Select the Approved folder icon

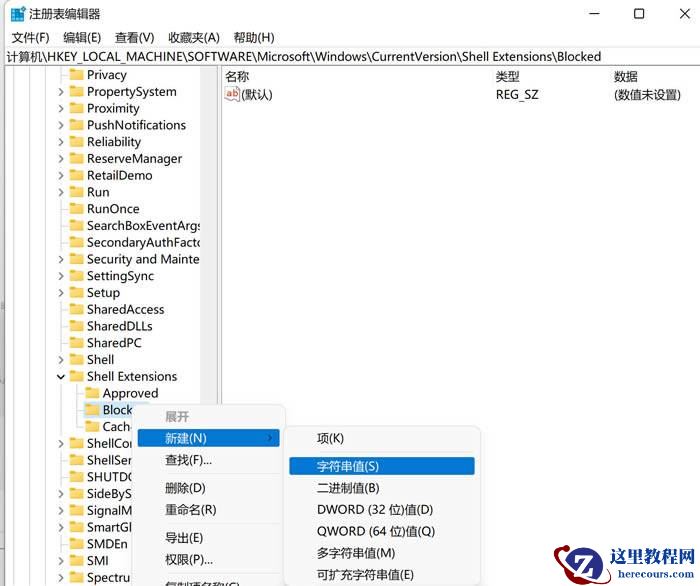point(92,393)
